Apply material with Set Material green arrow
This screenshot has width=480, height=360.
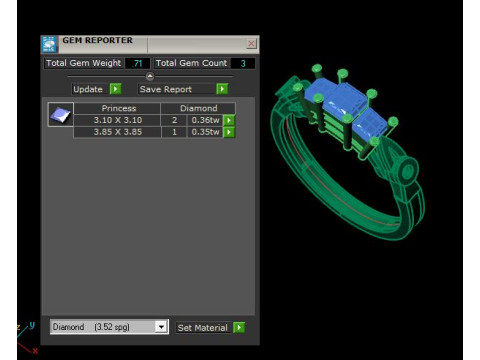(x=239, y=327)
